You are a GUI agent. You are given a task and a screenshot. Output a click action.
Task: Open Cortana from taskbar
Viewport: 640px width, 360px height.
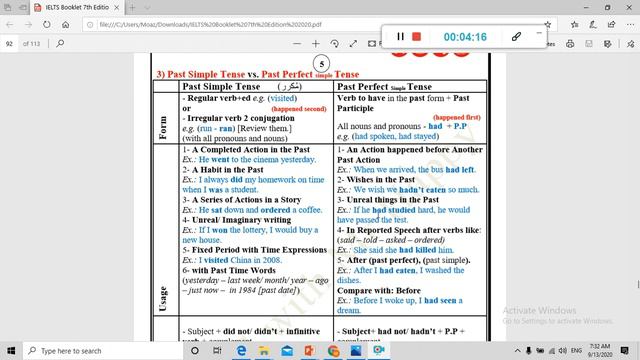(195, 351)
